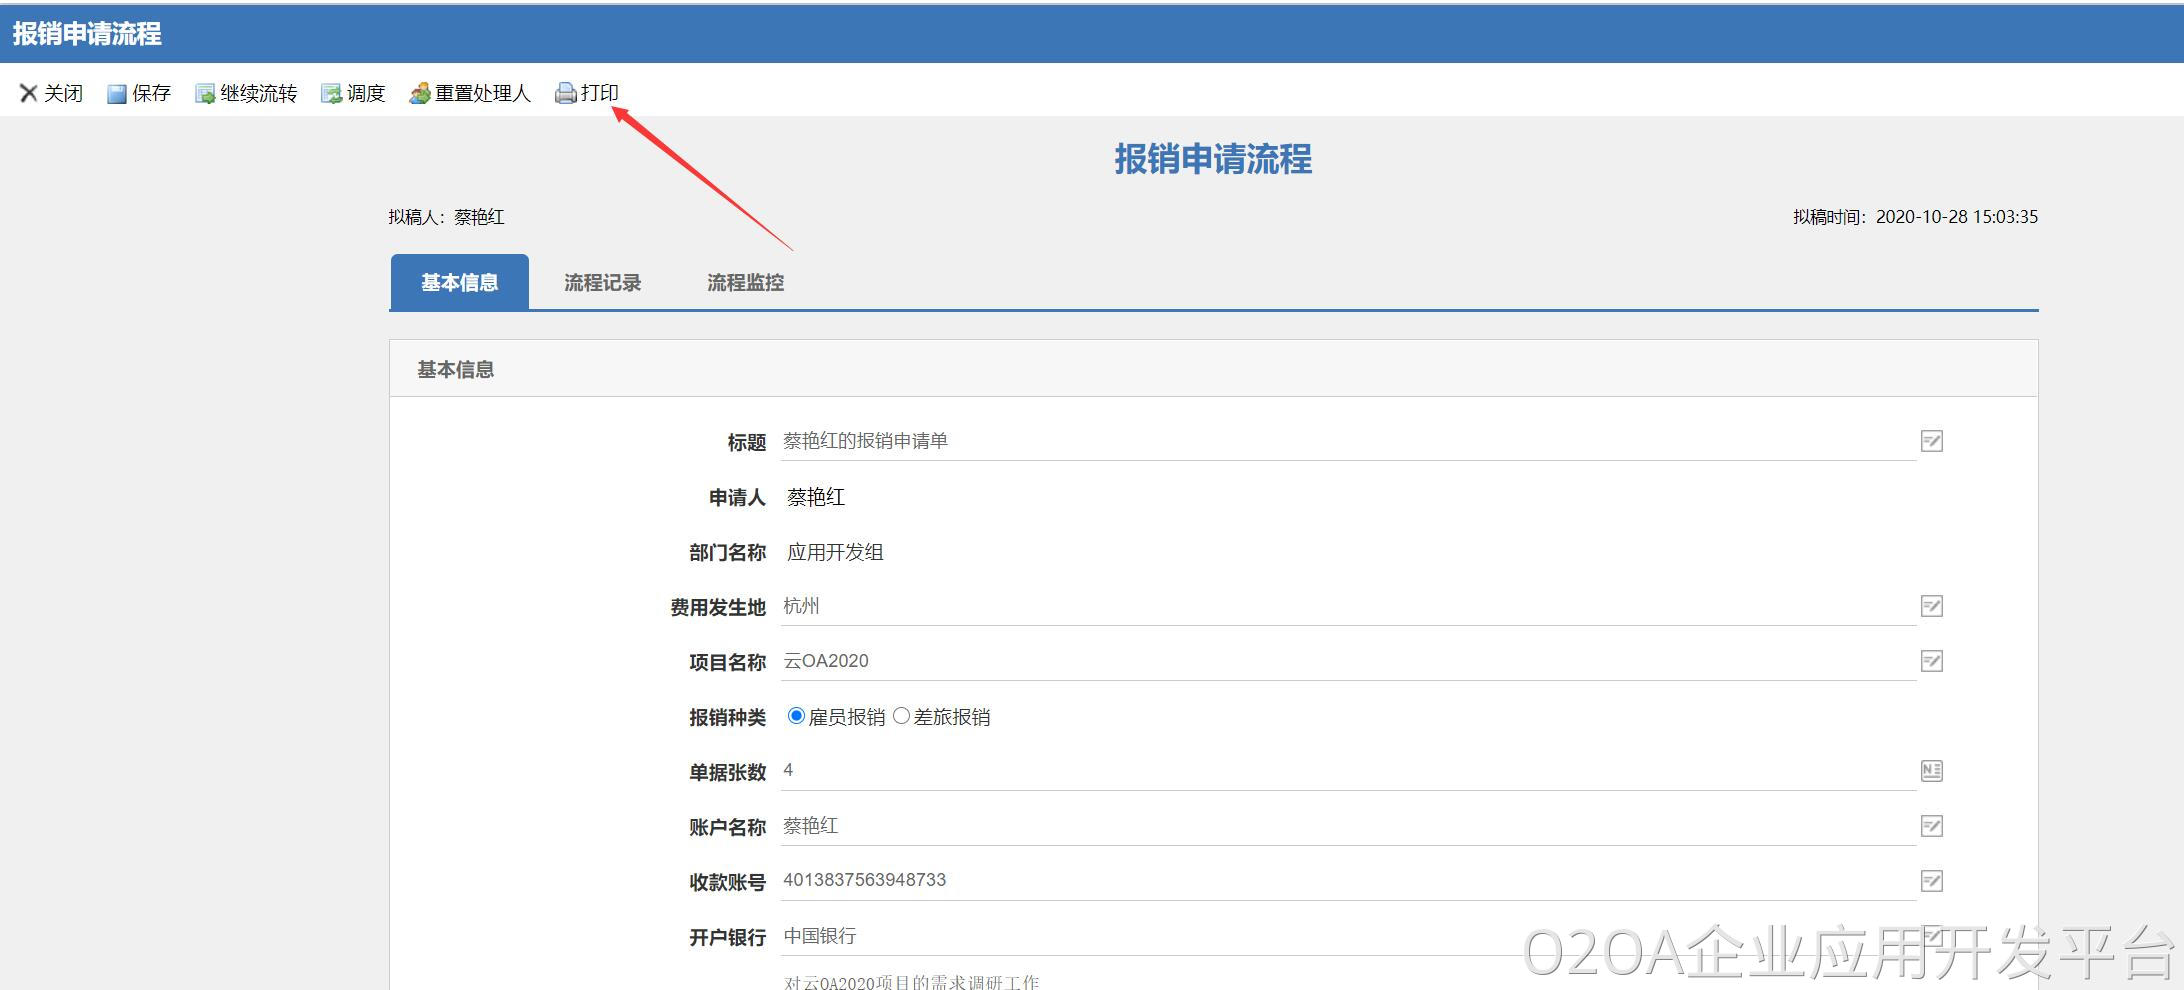Click the 重置处理人 toolbar icon

tap(420, 94)
